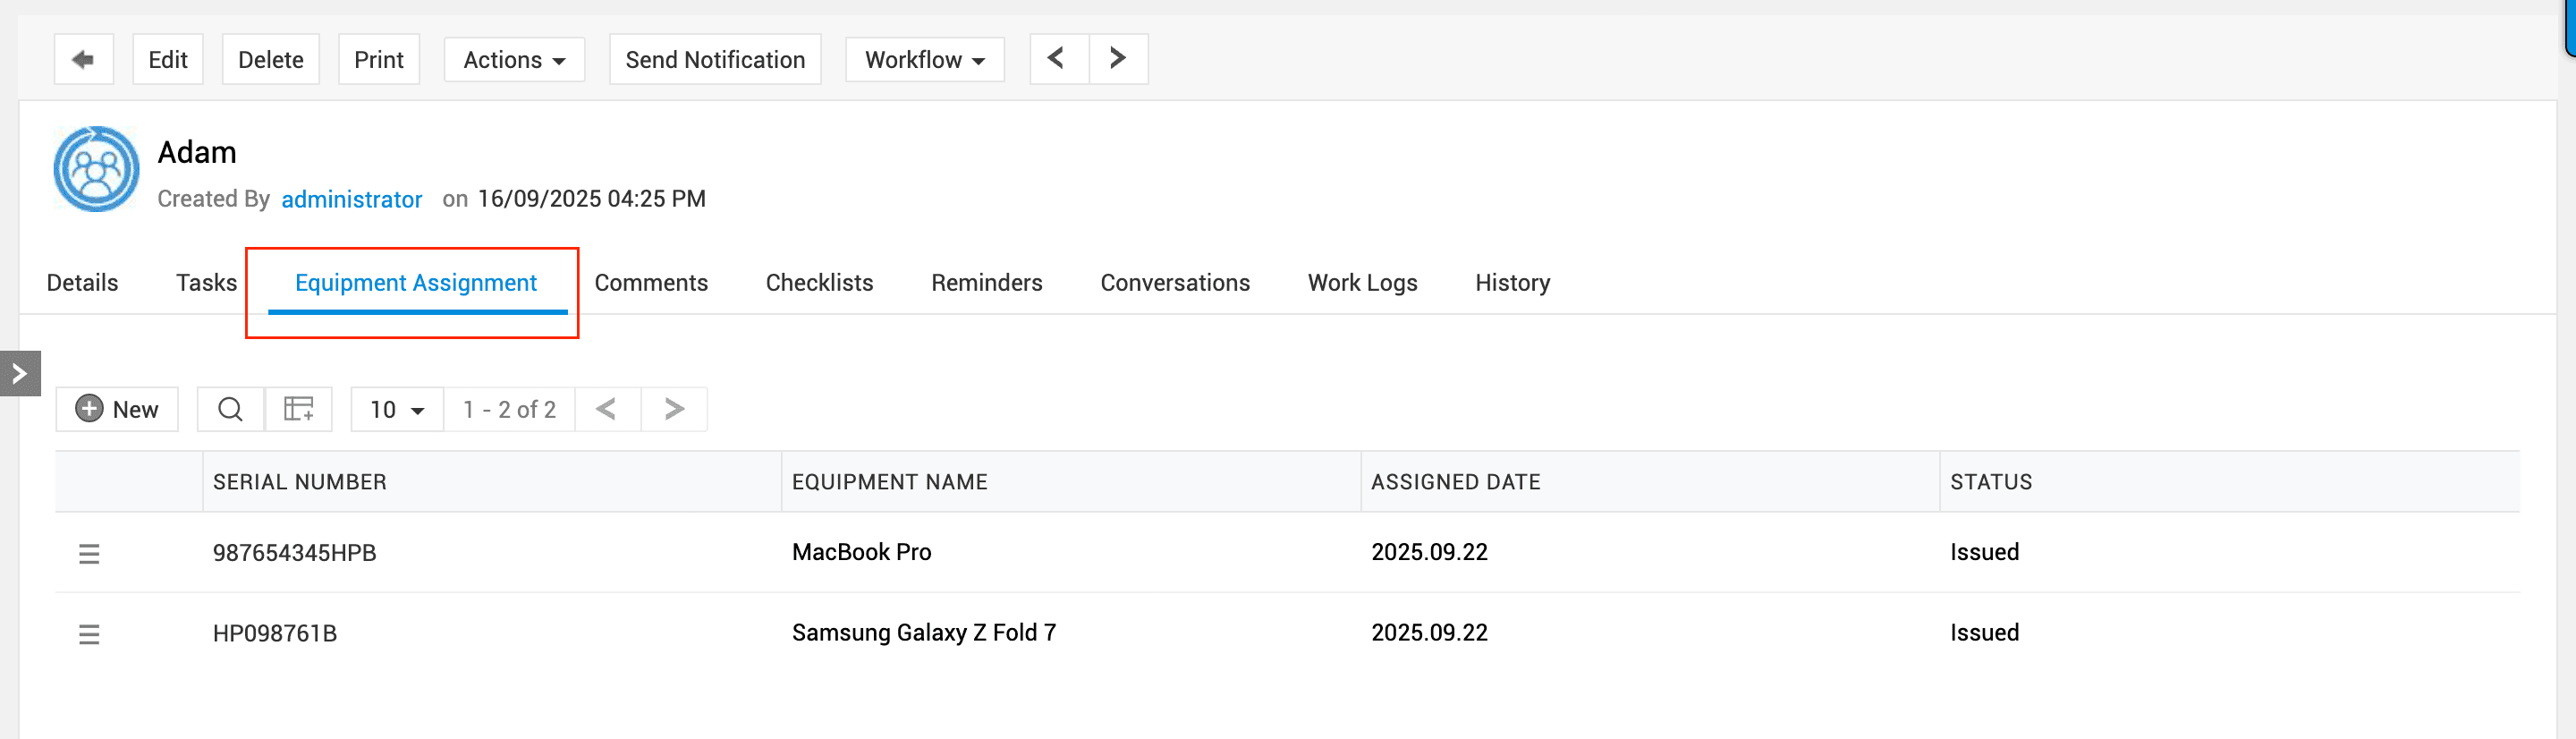Viewport: 2576px width, 739px height.
Task: Open the History tab
Action: coord(1512,283)
